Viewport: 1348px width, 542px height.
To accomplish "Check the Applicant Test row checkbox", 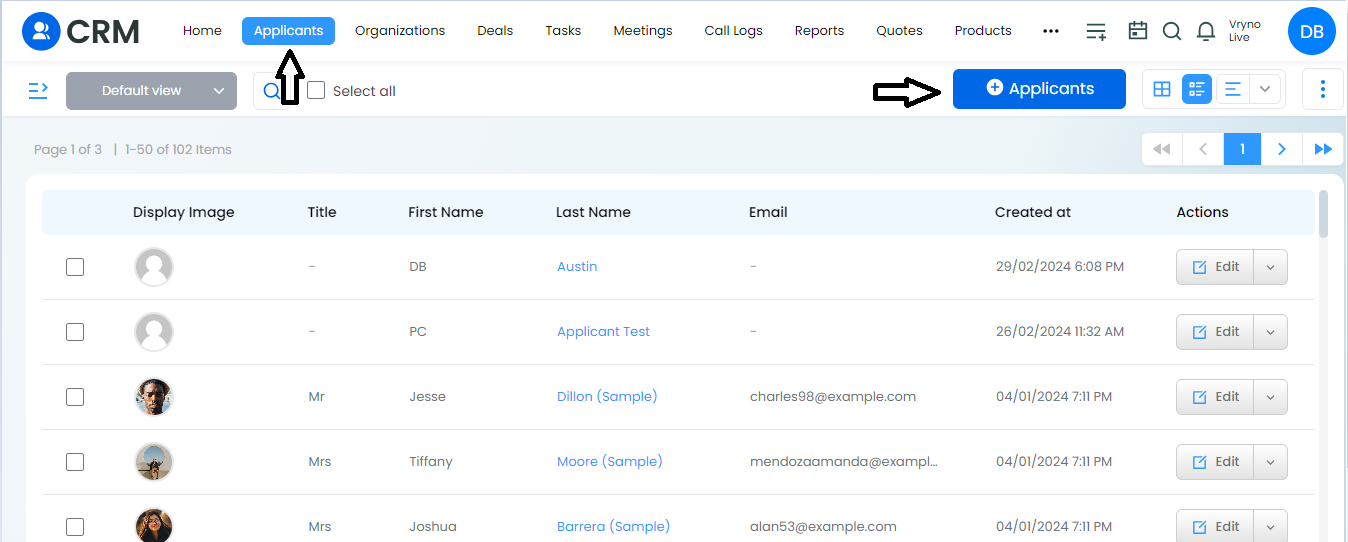I will (x=75, y=332).
